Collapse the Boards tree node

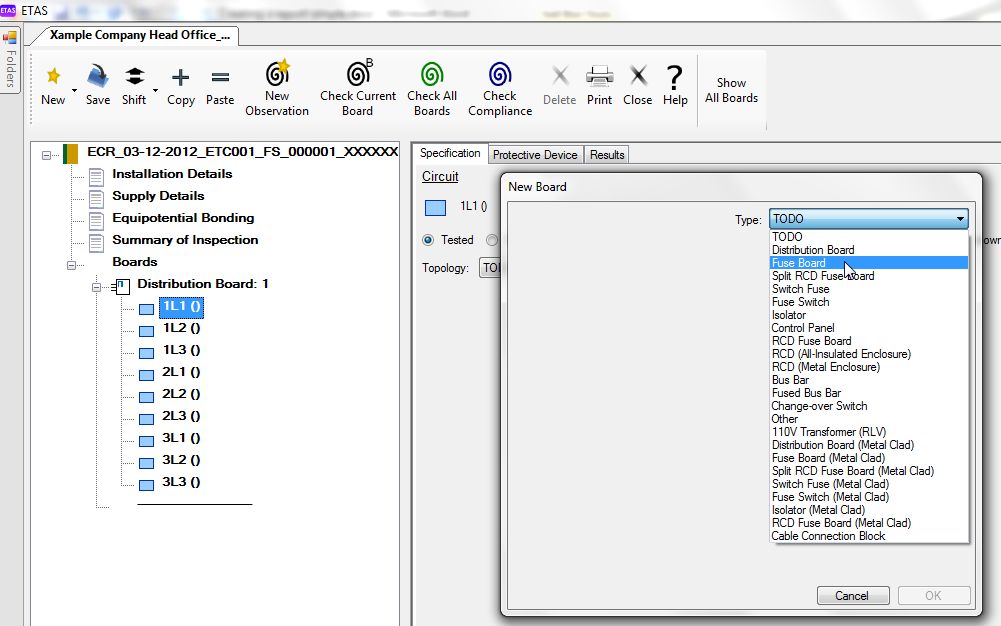pos(72,265)
